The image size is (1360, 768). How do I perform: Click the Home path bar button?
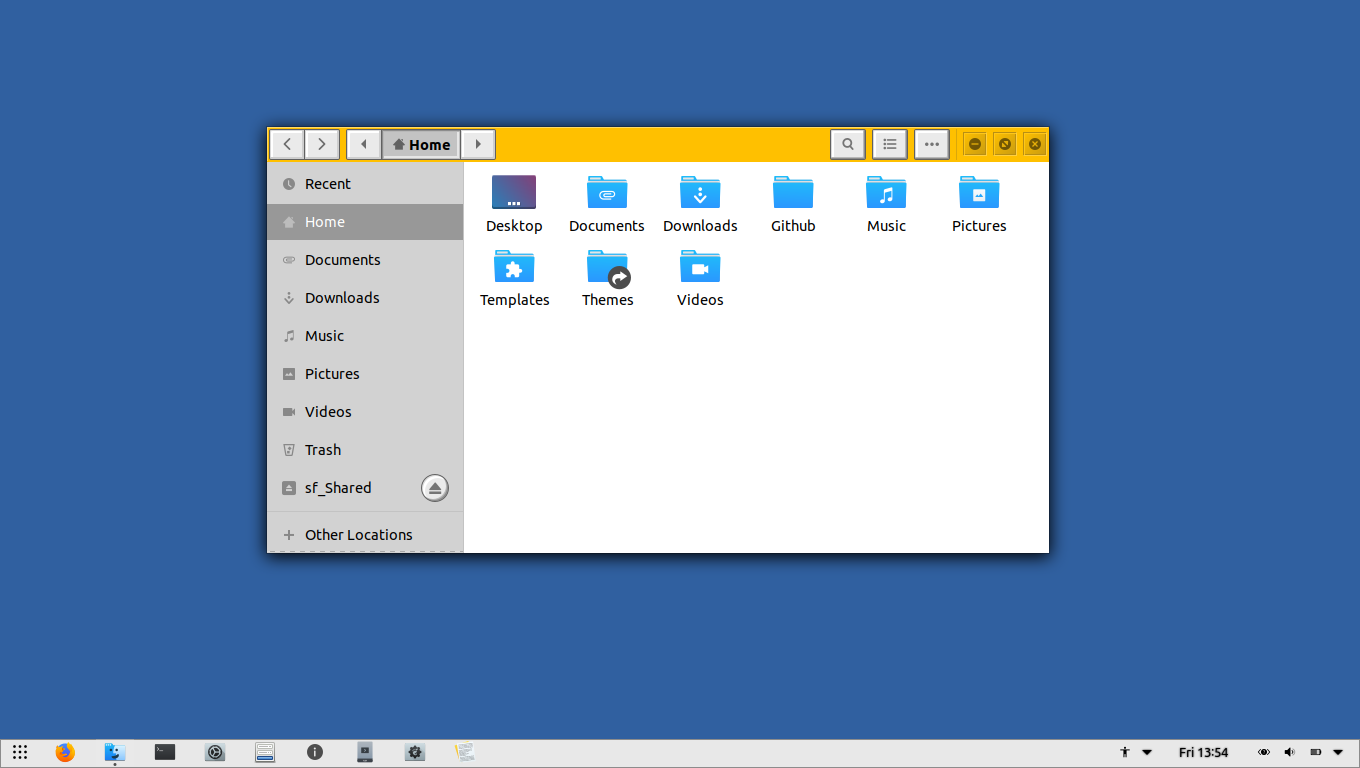(x=421, y=144)
